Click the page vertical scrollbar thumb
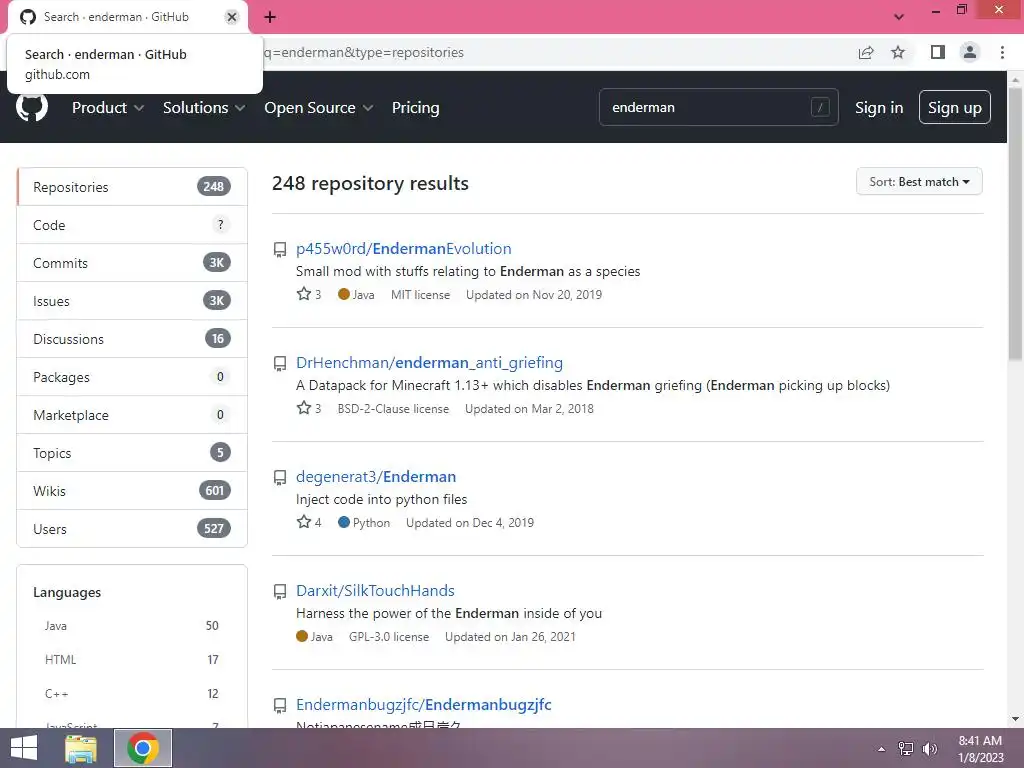The width and height of the screenshot is (1024, 768). pyautogui.click(x=1015, y=222)
